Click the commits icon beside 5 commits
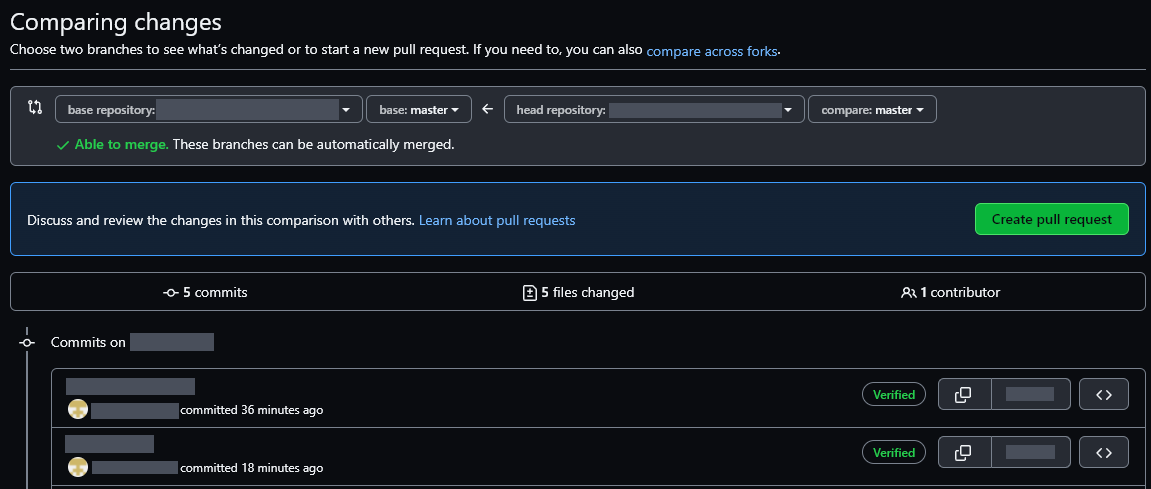This screenshot has height=489, width=1151. [x=170, y=293]
